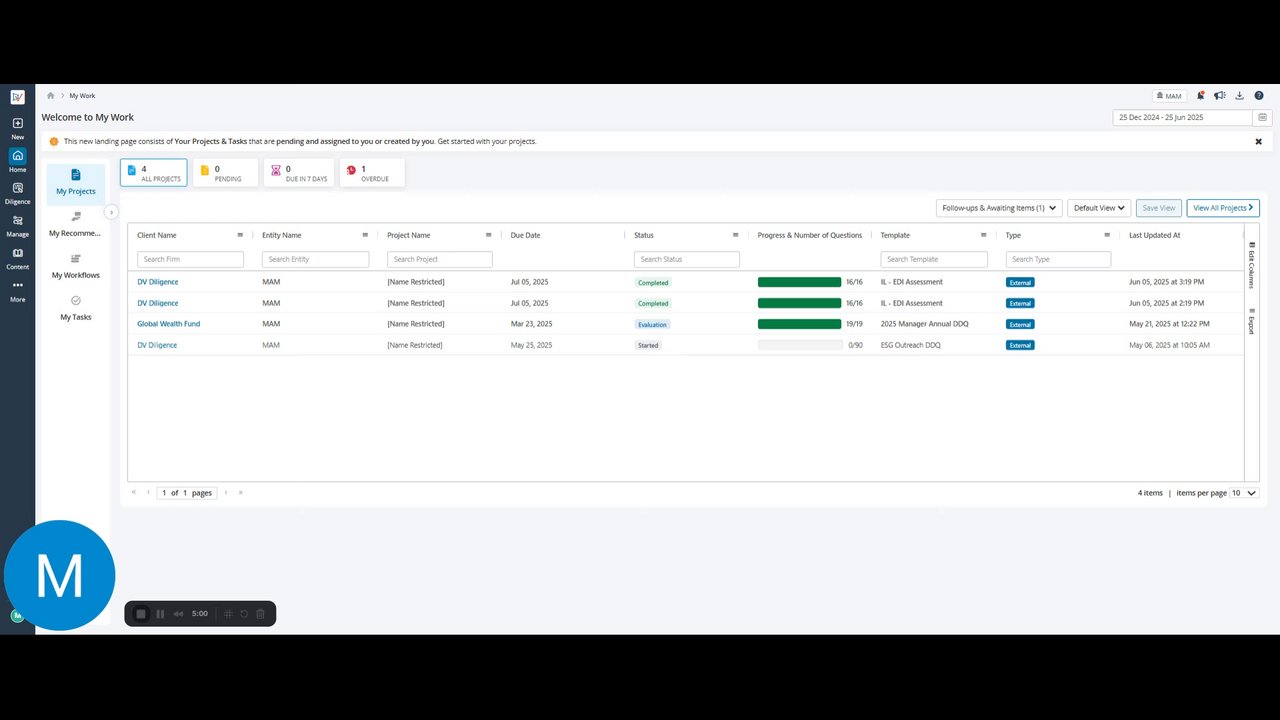
Task: Dismiss the landing page info banner
Action: 1258,142
